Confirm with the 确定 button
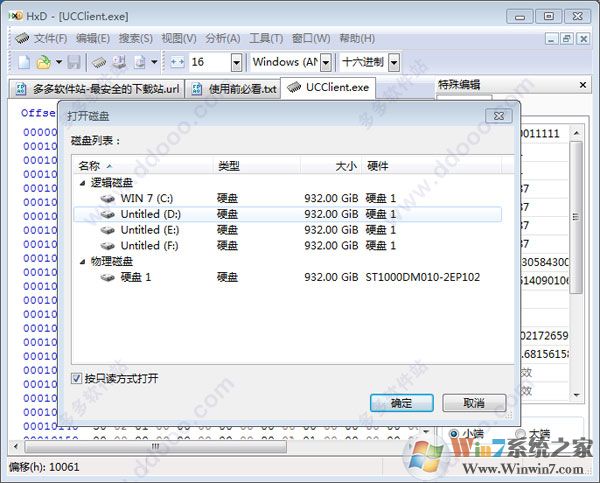The width and height of the screenshot is (600, 483). [x=401, y=403]
